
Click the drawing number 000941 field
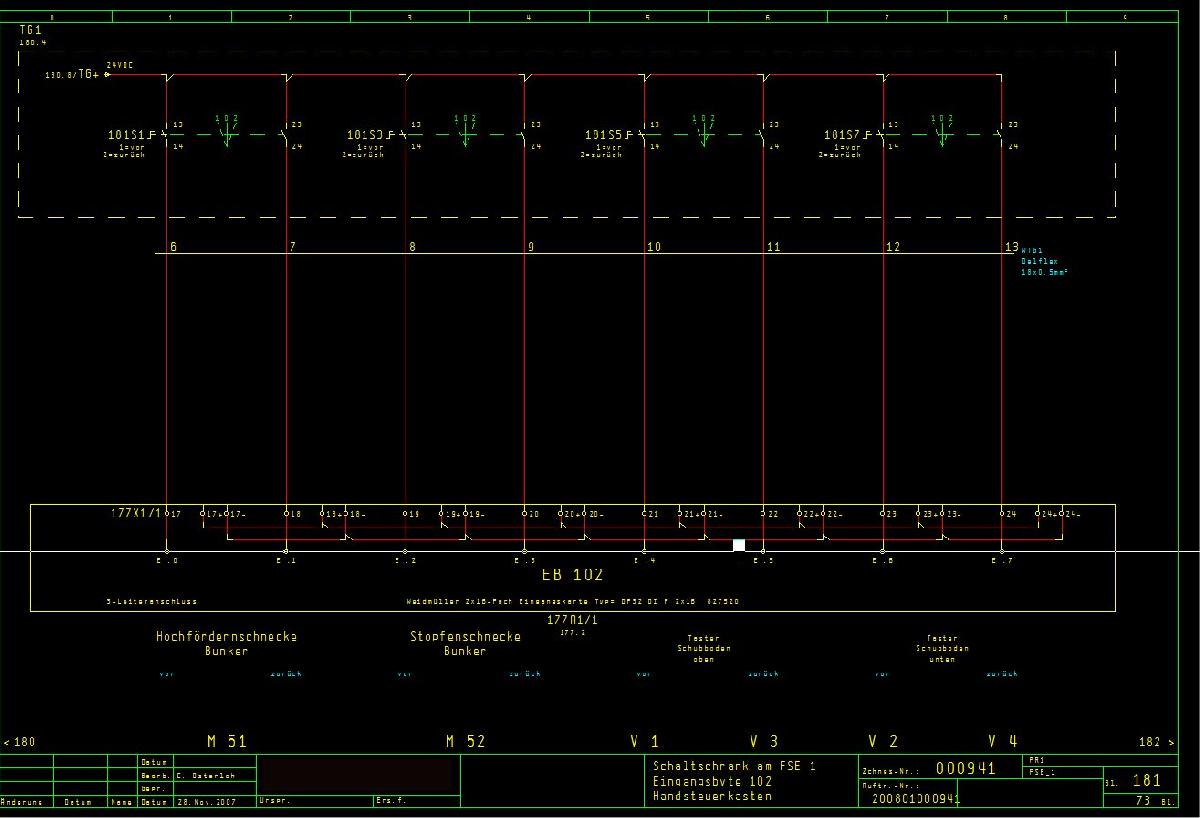(965, 769)
